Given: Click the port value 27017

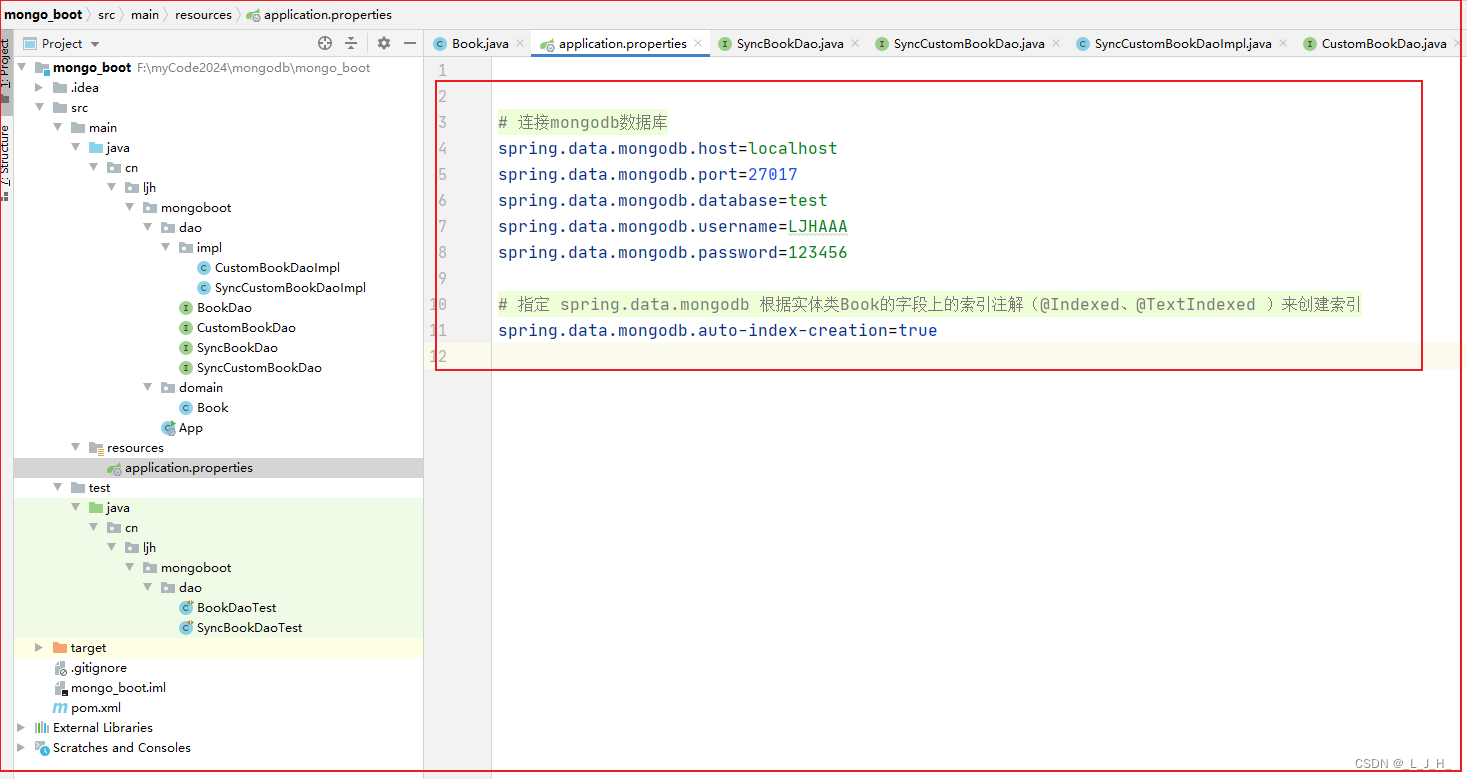Looking at the screenshot, I should (x=773, y=174).
